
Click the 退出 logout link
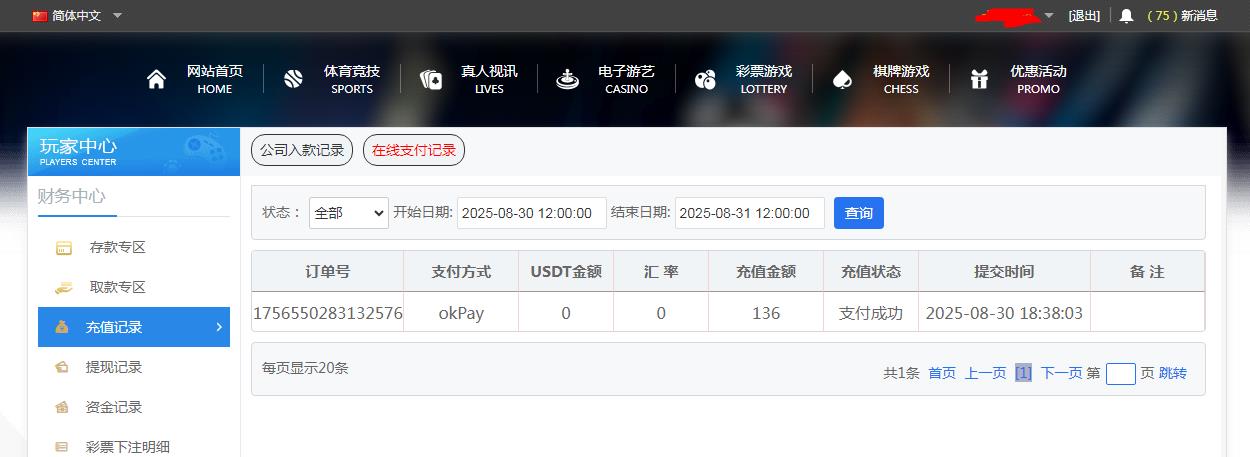click(1084, 16)
